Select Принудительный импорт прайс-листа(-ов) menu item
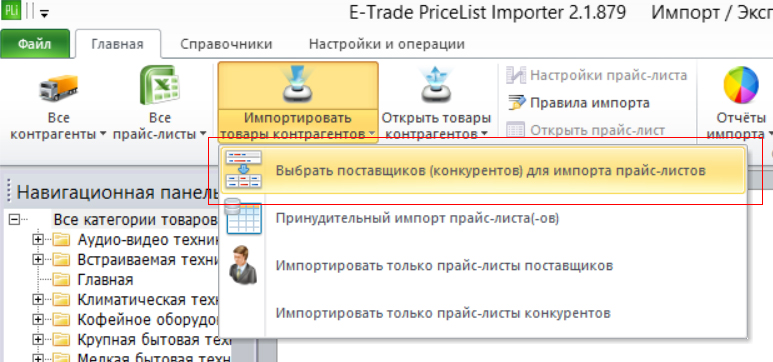The image size is (773, 362). [483, 218]
